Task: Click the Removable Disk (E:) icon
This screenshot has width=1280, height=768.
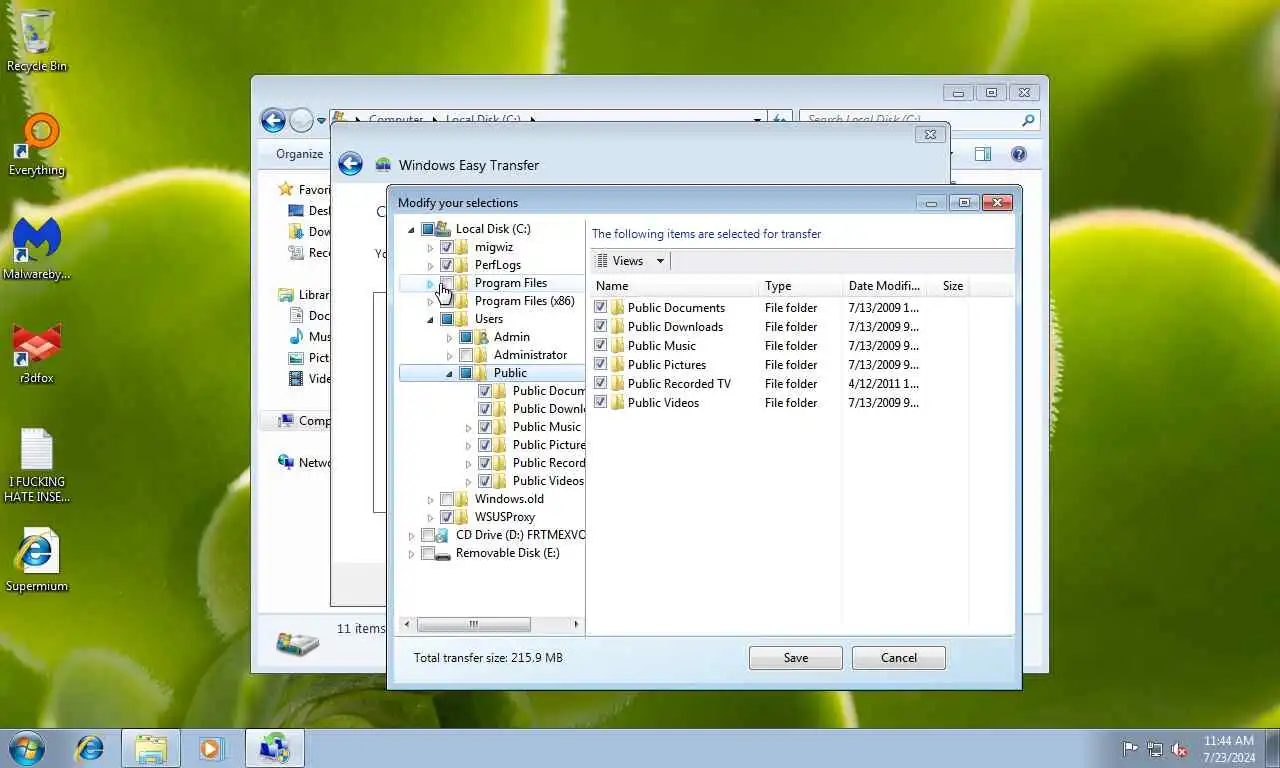Action: pos(443,553)
